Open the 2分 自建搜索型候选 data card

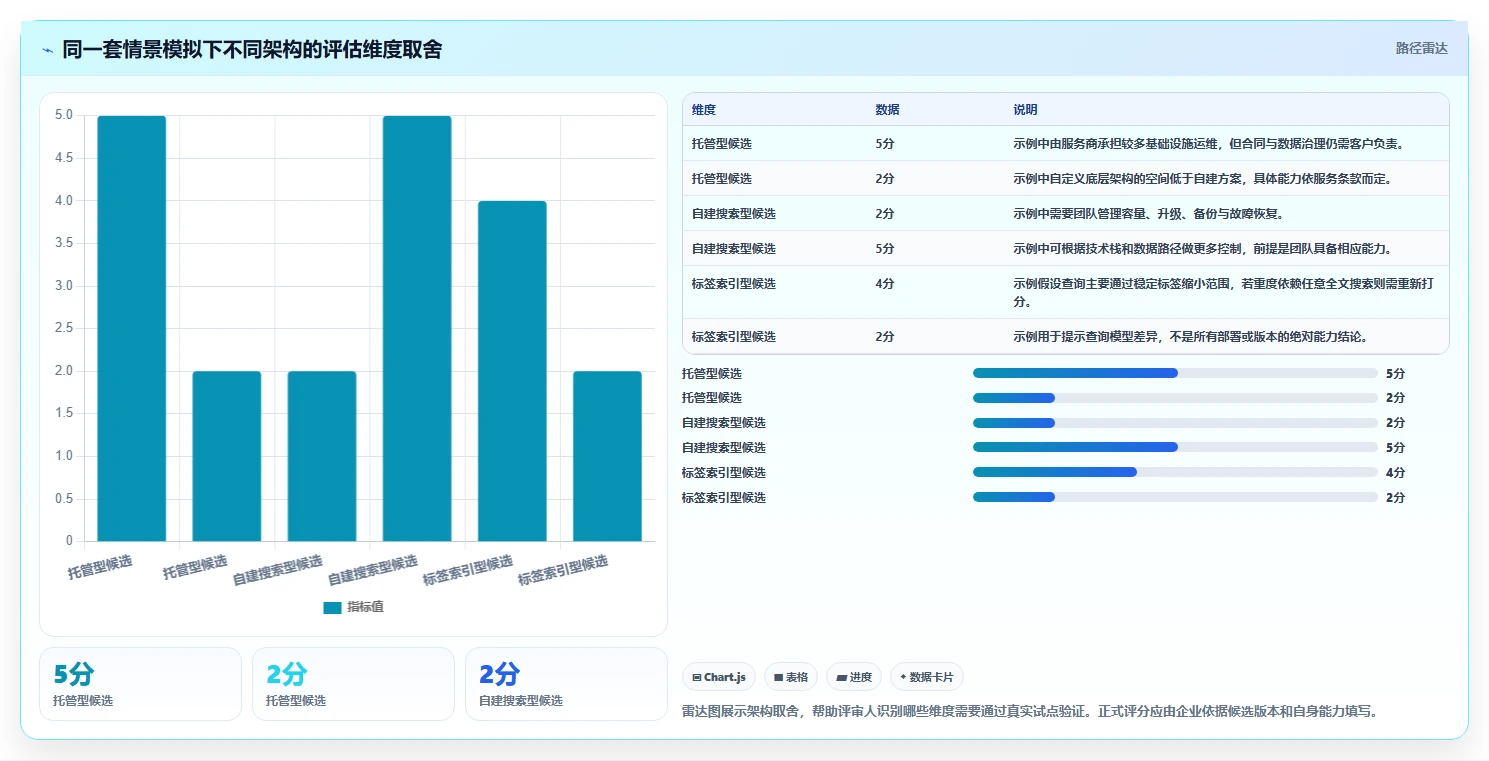[566, 684]
